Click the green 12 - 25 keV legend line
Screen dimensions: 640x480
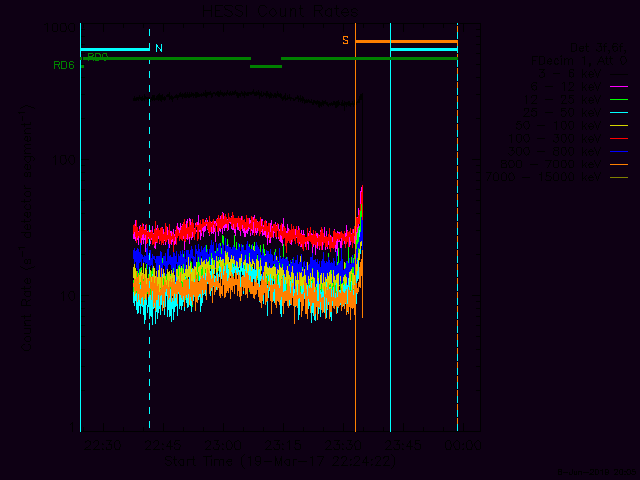(619, 100)
